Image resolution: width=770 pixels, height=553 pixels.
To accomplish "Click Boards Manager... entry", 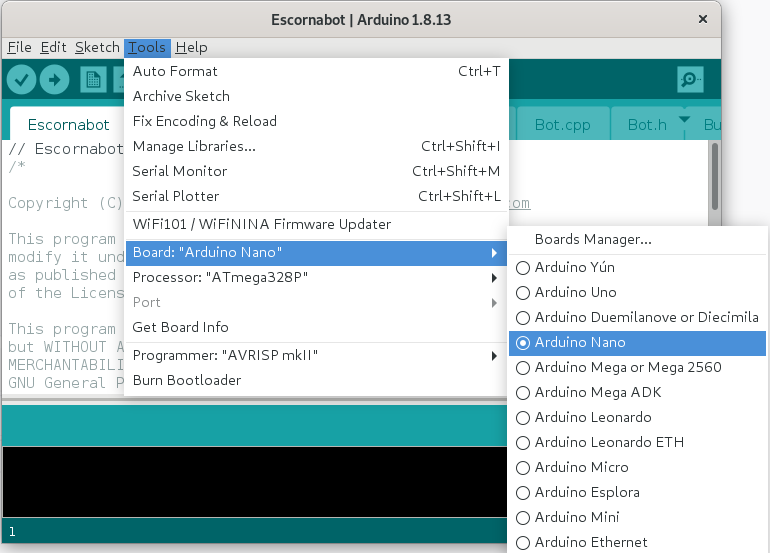I will pyautogui.click(x=593, y=240).
